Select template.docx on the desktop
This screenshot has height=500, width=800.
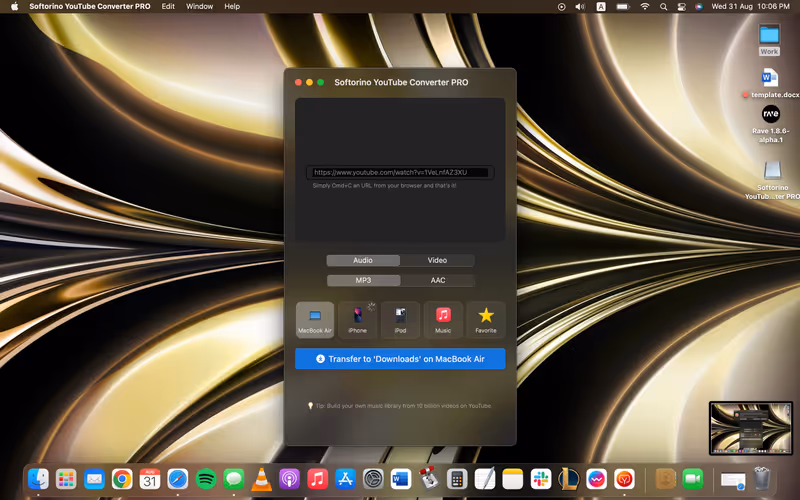click(x=770, y=83)
